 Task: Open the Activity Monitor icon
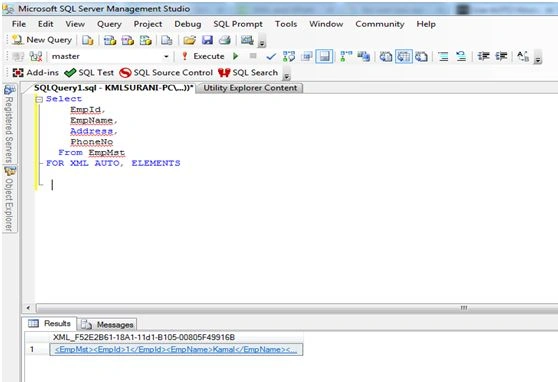coord(247,40)
